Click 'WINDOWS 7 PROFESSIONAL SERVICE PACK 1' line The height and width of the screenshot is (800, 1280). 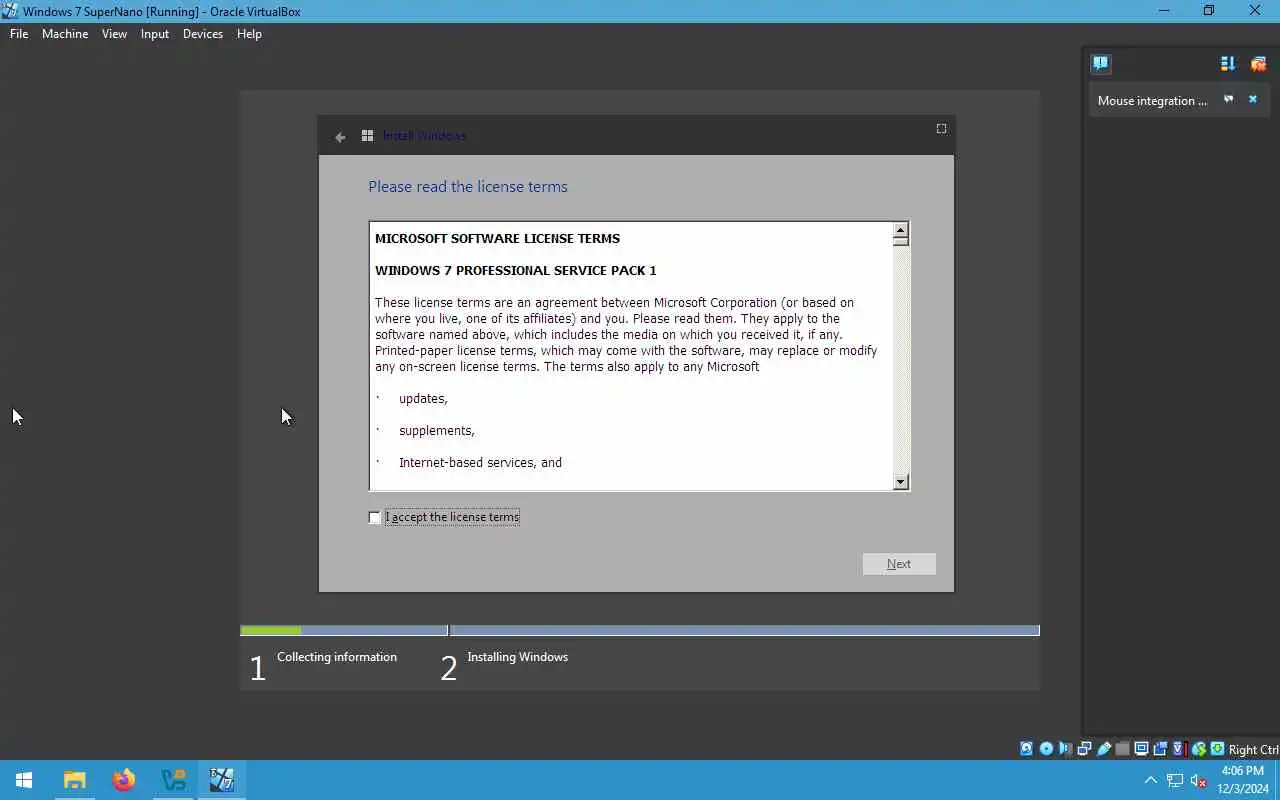pyautogui.click(x=516, y=270)
